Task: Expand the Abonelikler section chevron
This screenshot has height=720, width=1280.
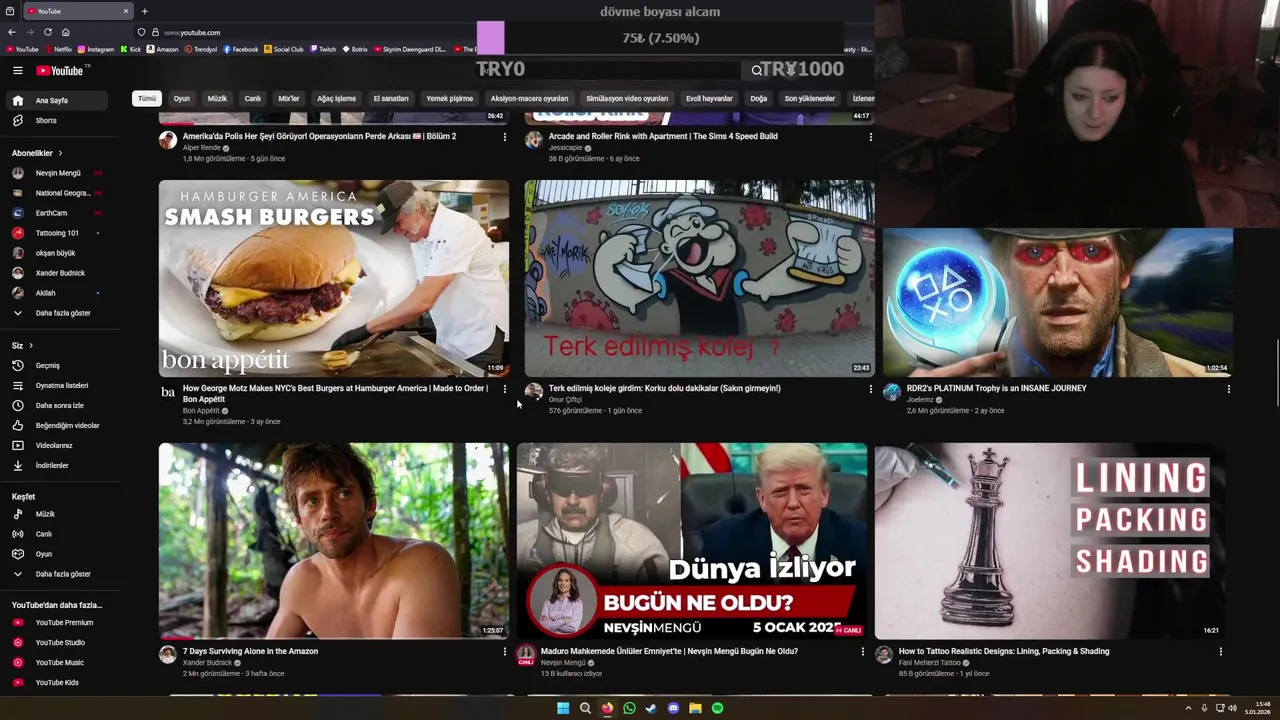Action: 60,153
